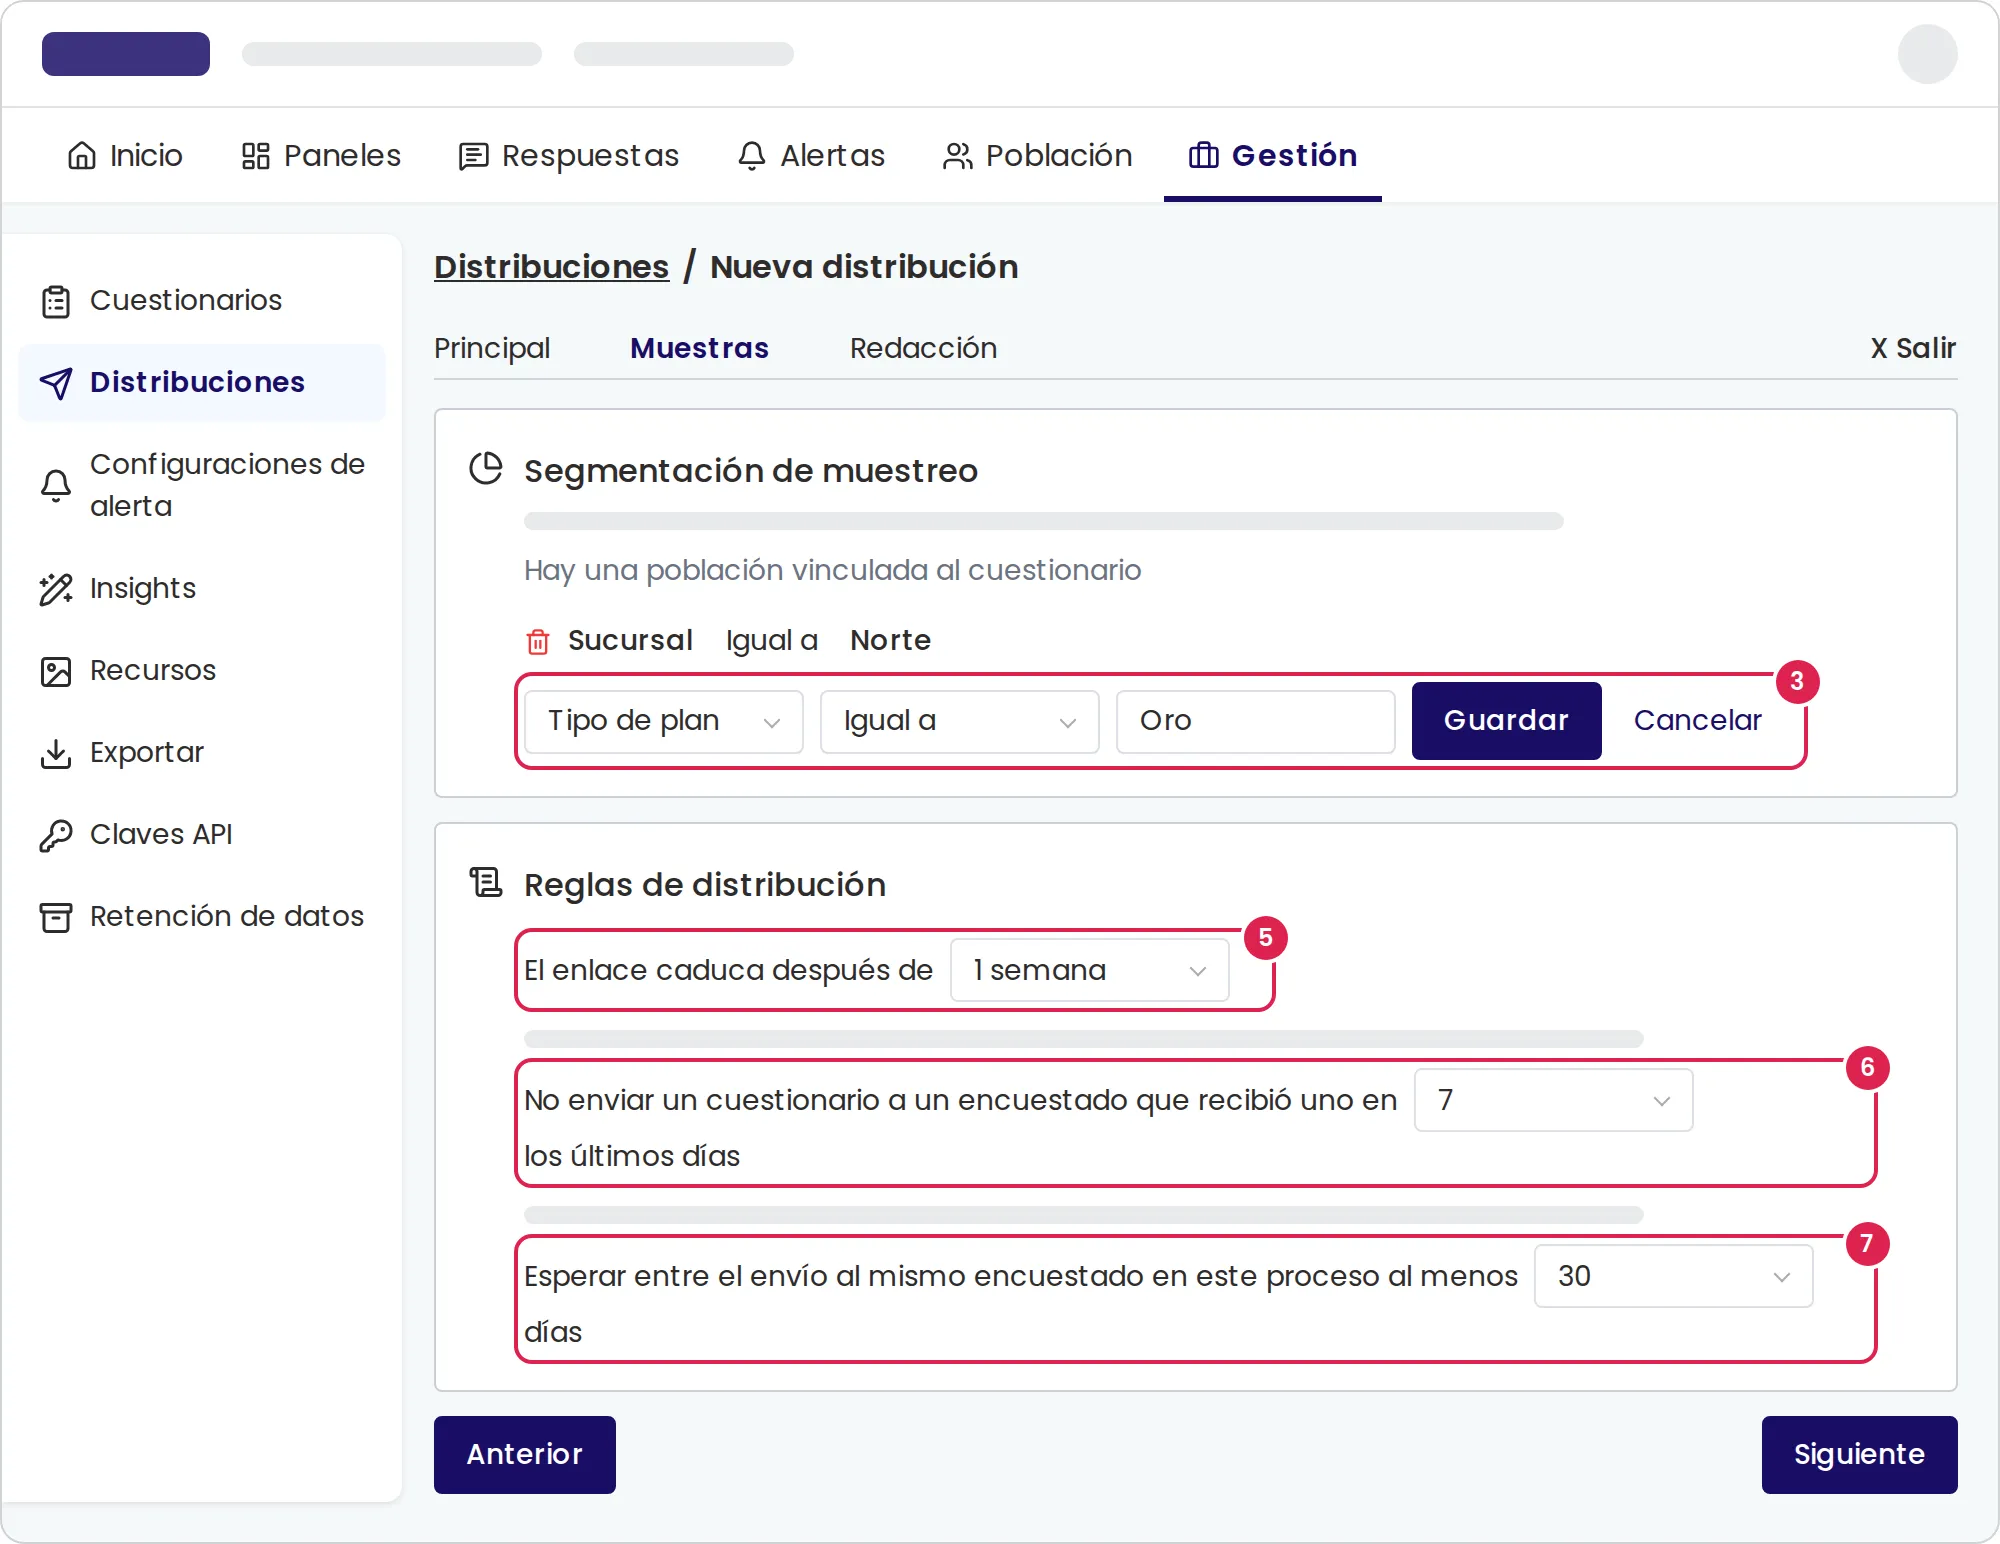Screen dimensions: 2000x1544
Task: Click the Población users icon
Action: pos(958,156)
